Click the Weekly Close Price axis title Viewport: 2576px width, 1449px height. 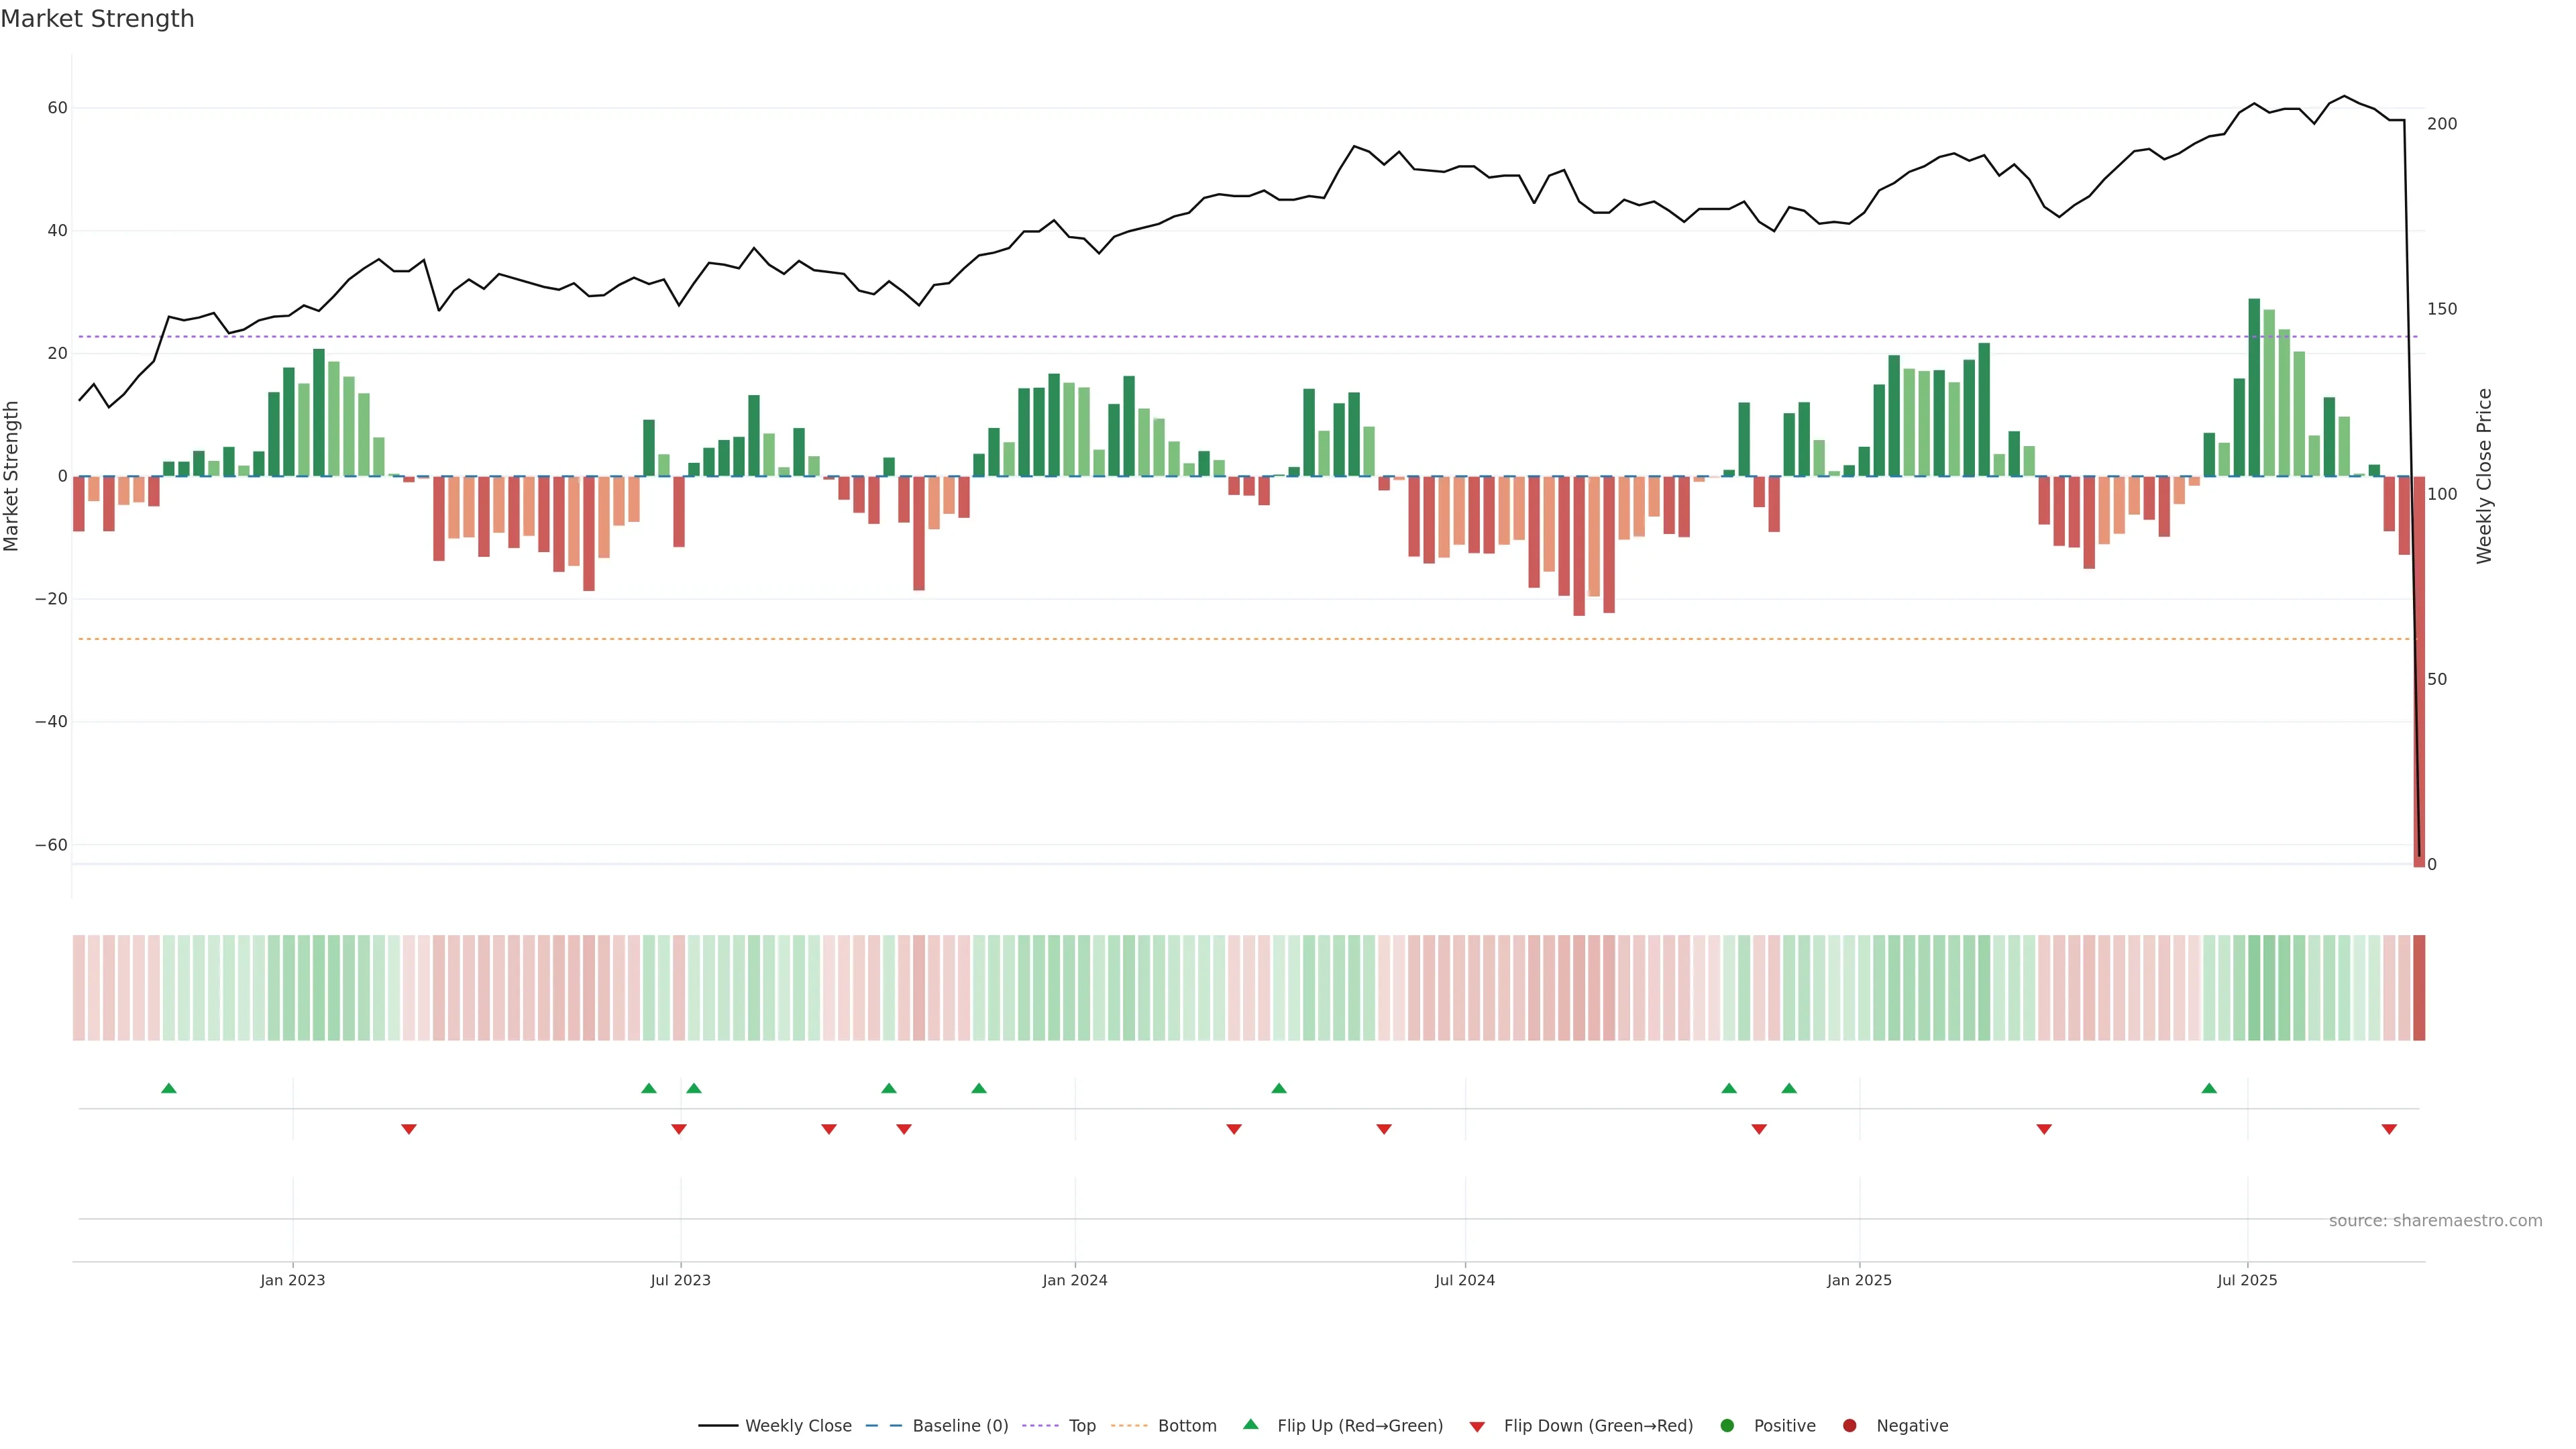coord(2485,476)
